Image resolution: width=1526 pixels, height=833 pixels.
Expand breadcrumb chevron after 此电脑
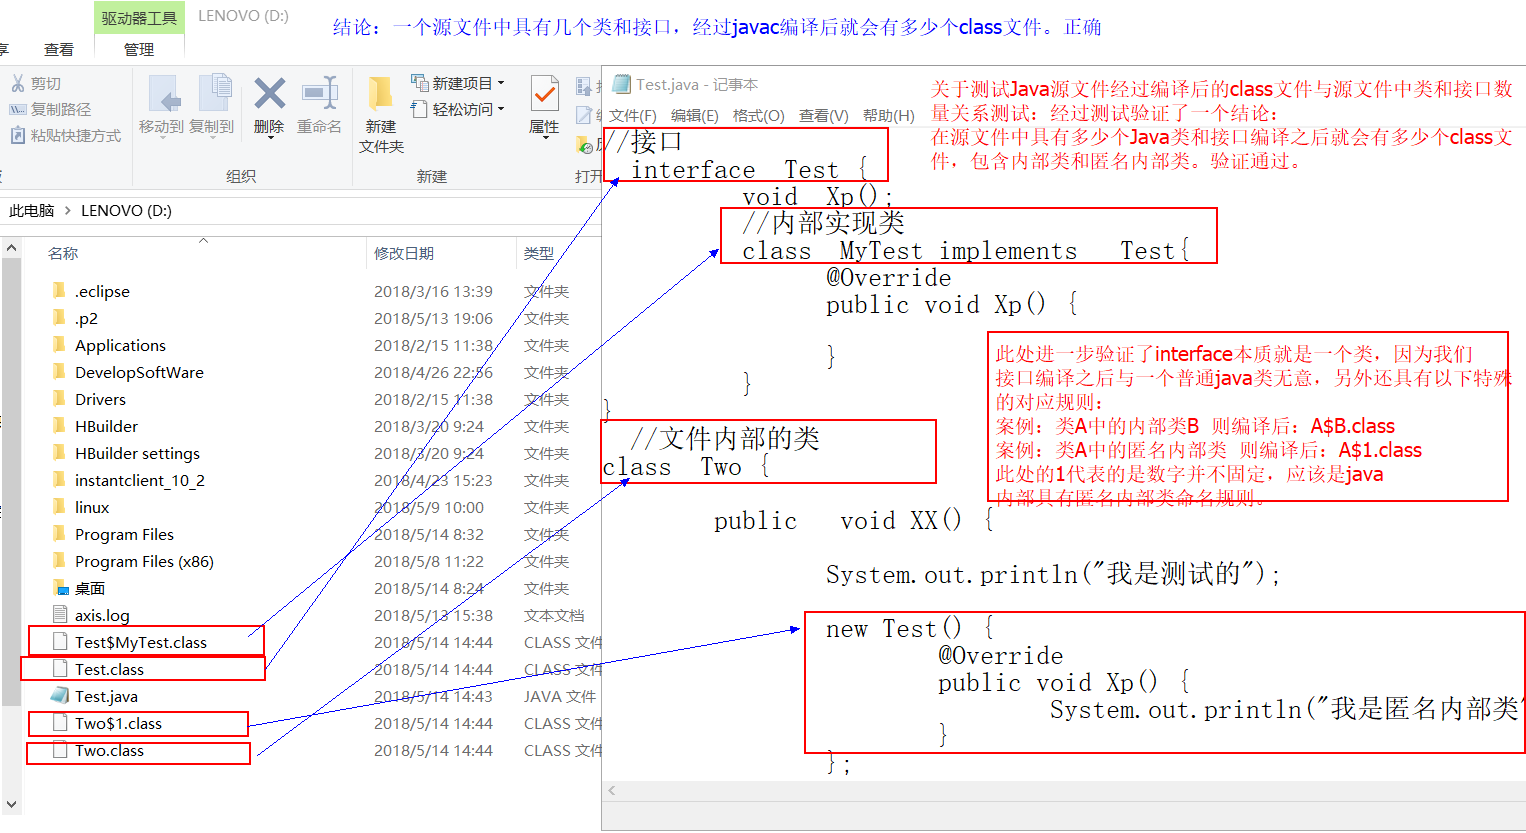68,211
